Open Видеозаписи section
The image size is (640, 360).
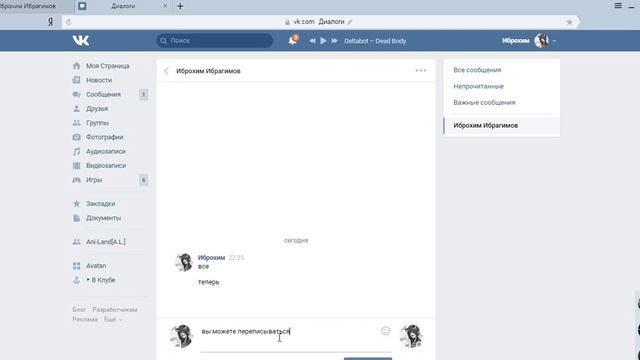click(106, 166)
